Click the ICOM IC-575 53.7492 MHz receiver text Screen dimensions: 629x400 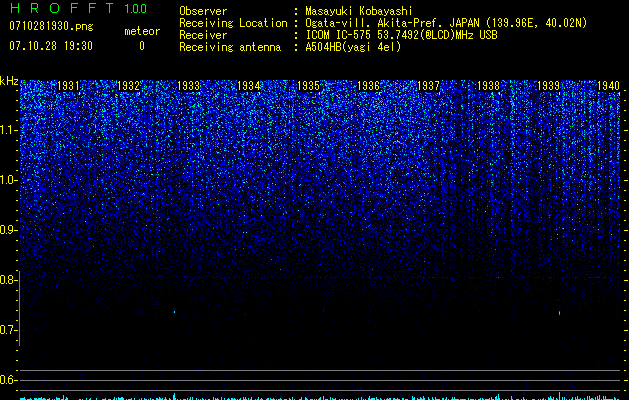(x=401, y=35)
